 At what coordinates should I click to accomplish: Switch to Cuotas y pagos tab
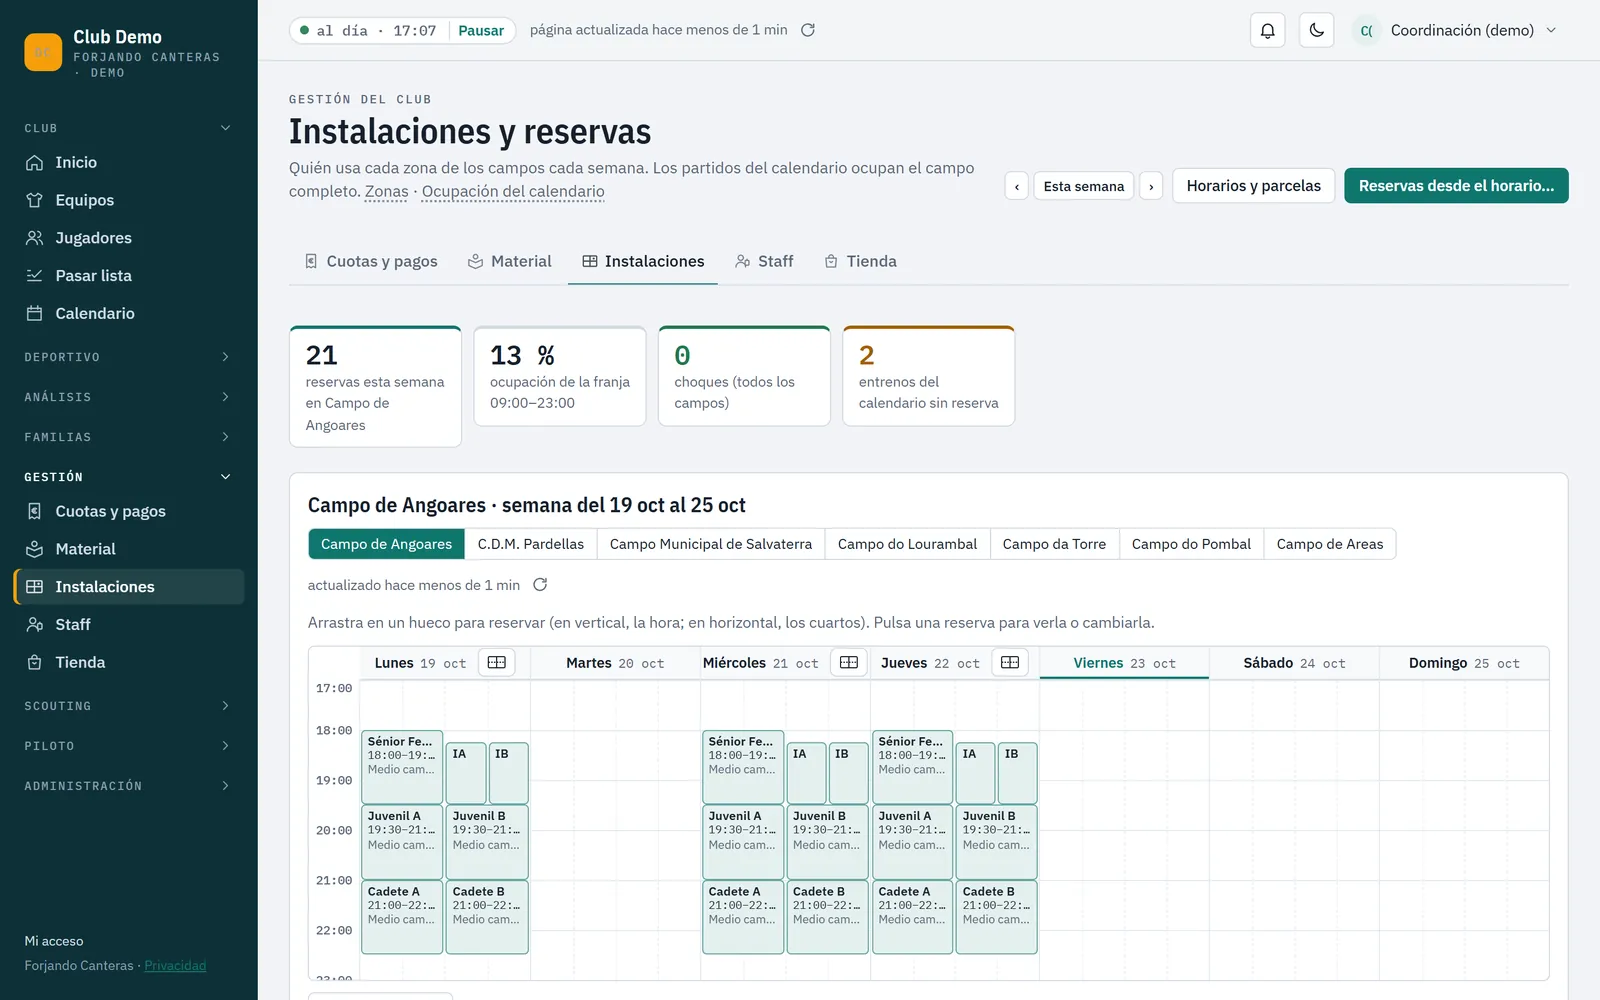pos(371,261)
